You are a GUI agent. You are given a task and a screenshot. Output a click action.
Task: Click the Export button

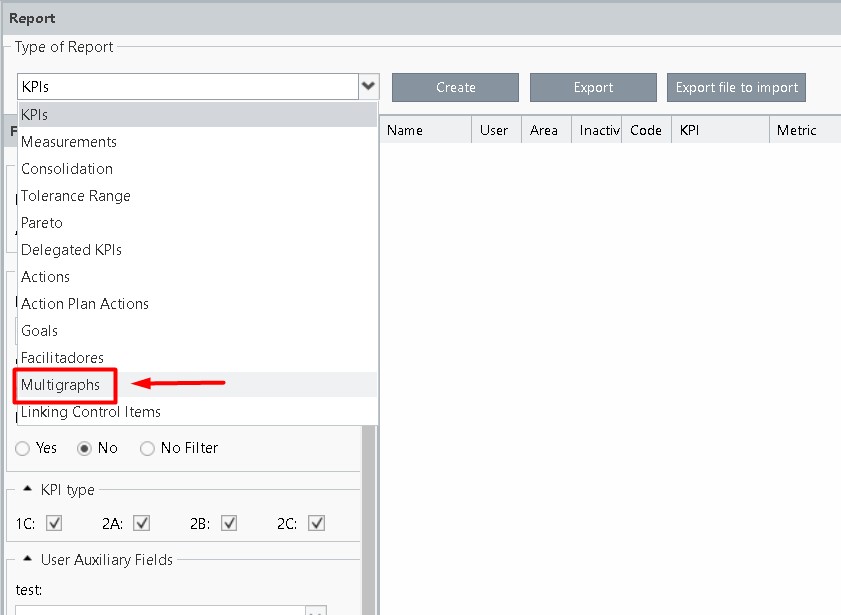click(593, 88)
